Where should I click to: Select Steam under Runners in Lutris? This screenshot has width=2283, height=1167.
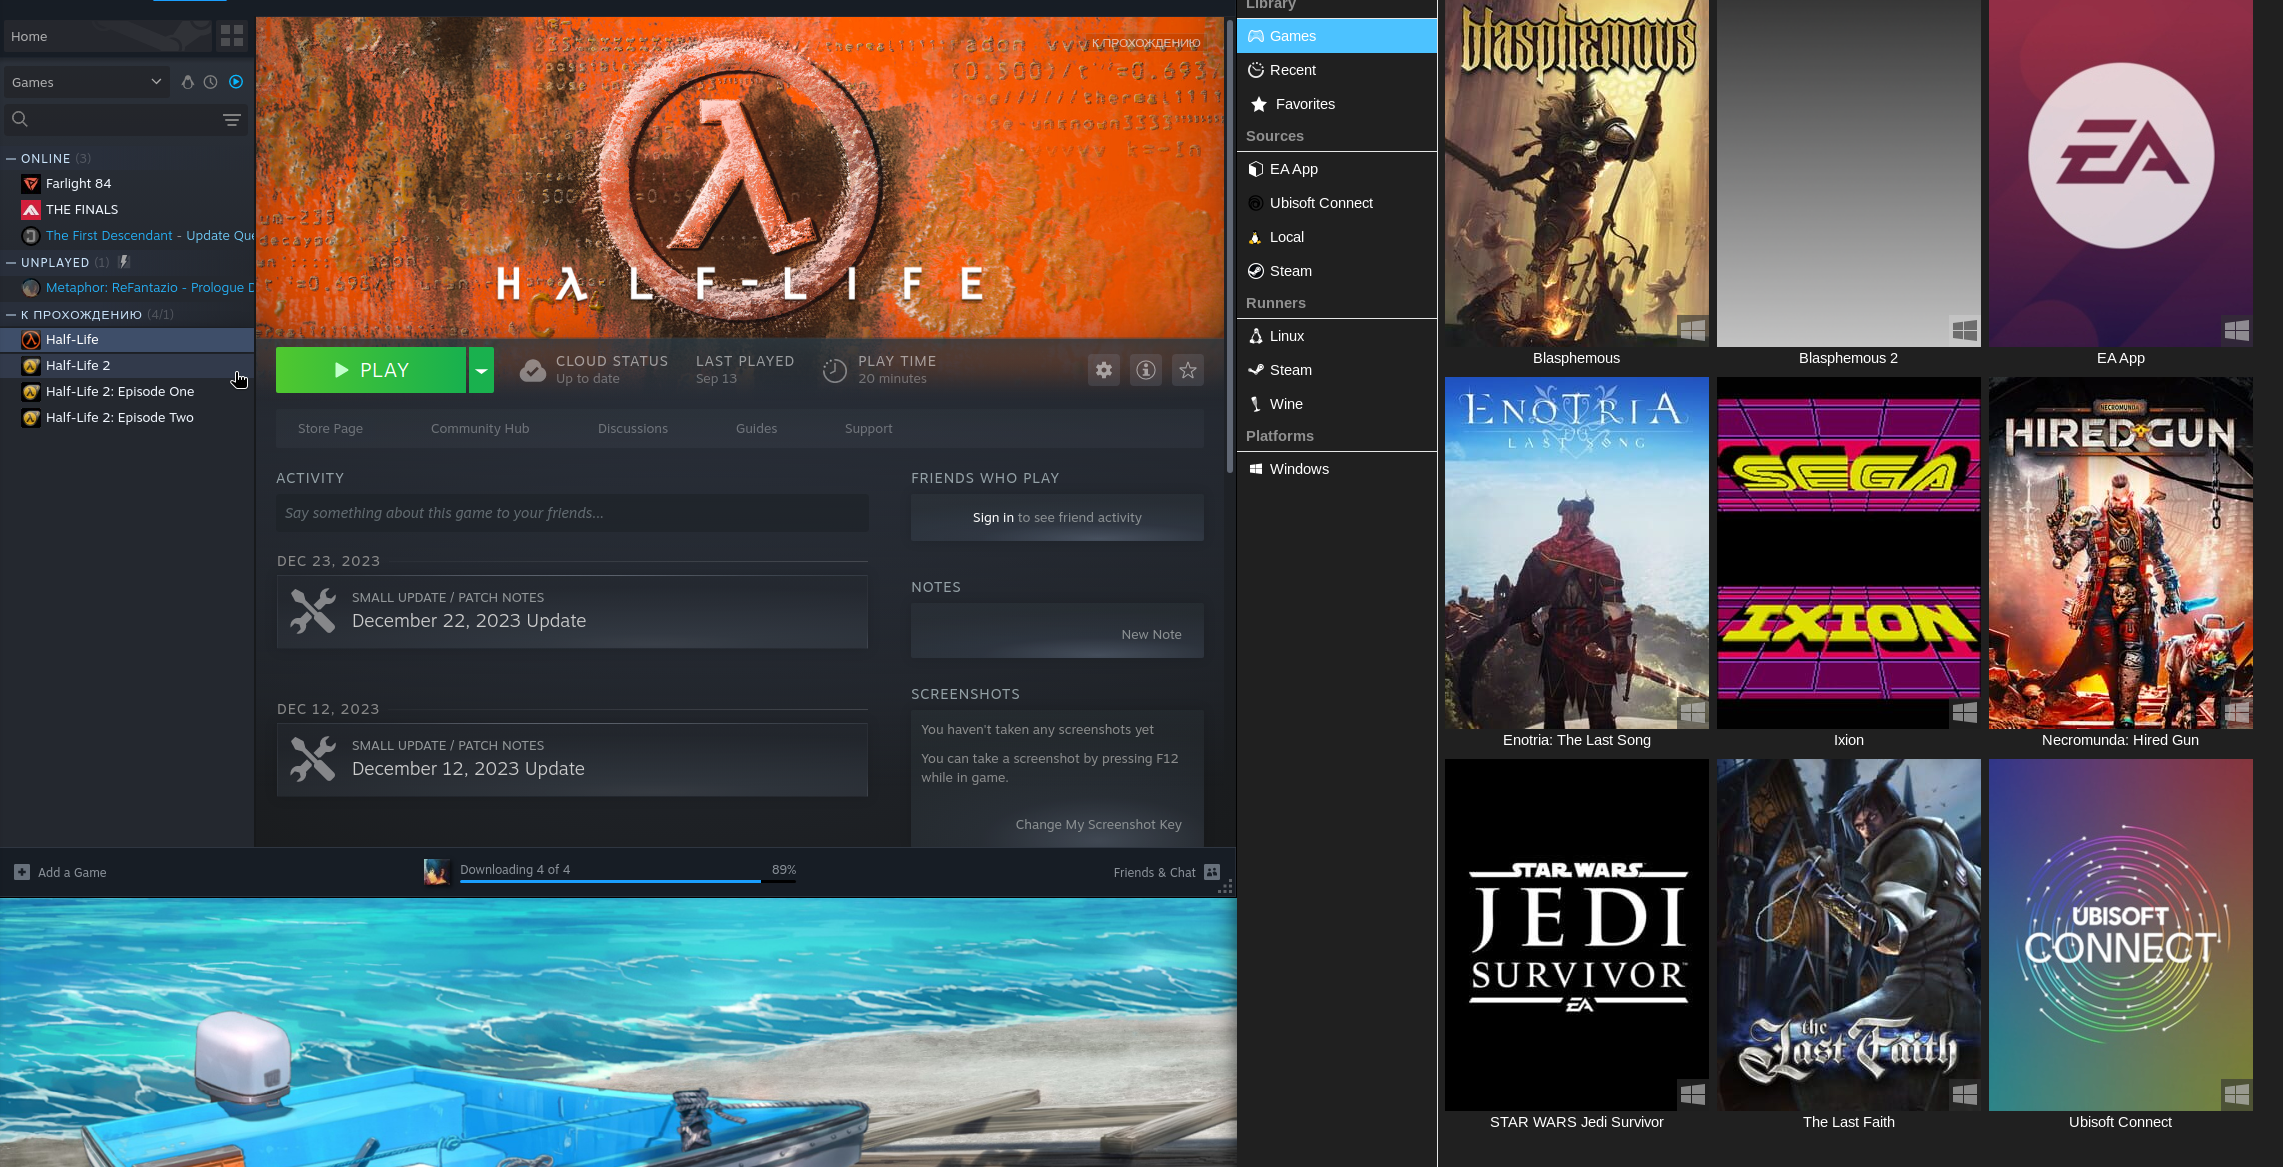[x=1337, y=370]
